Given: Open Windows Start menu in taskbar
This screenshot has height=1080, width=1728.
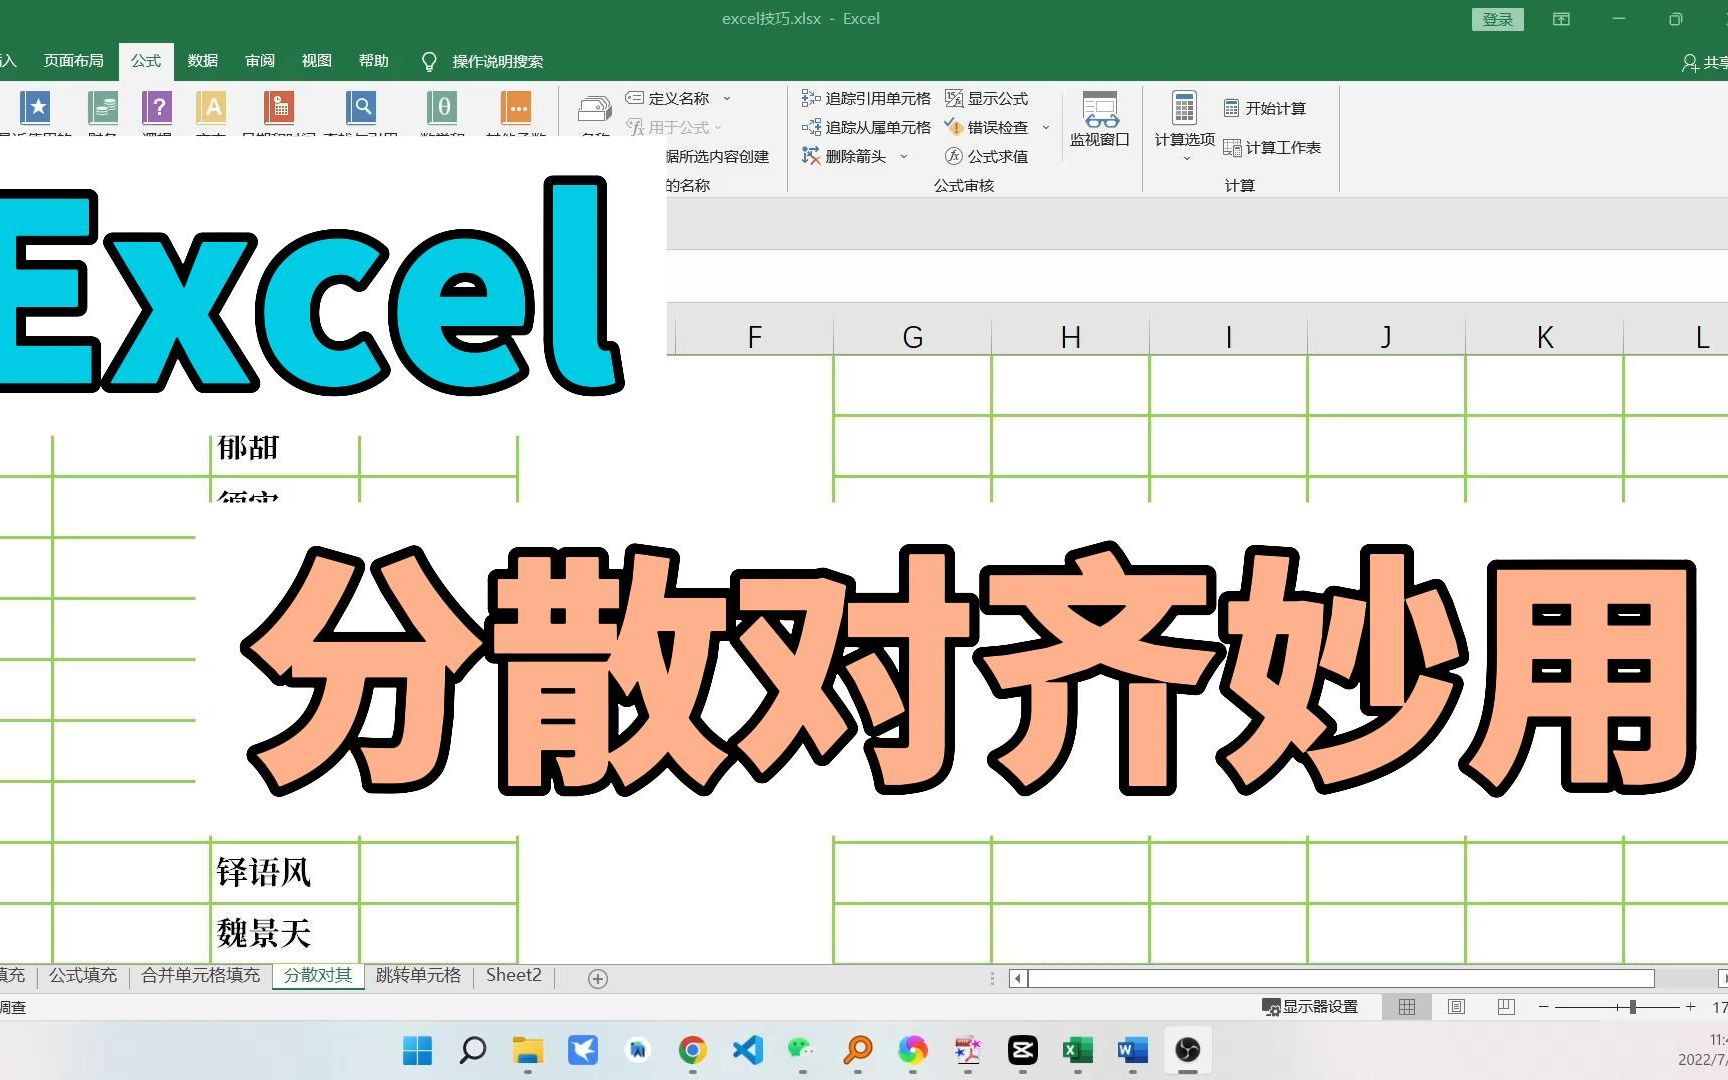Looking at the screenshot, I should coord(417,1050).
